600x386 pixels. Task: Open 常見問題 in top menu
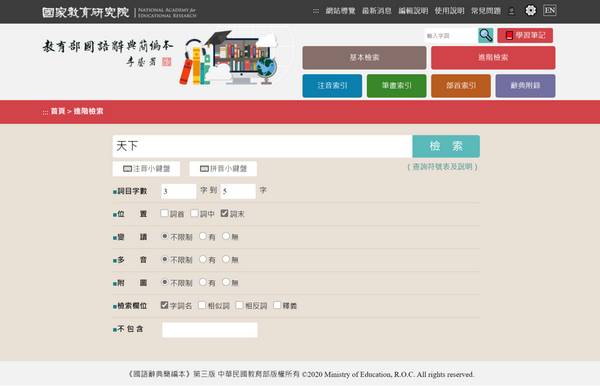(x=486, y=11)
